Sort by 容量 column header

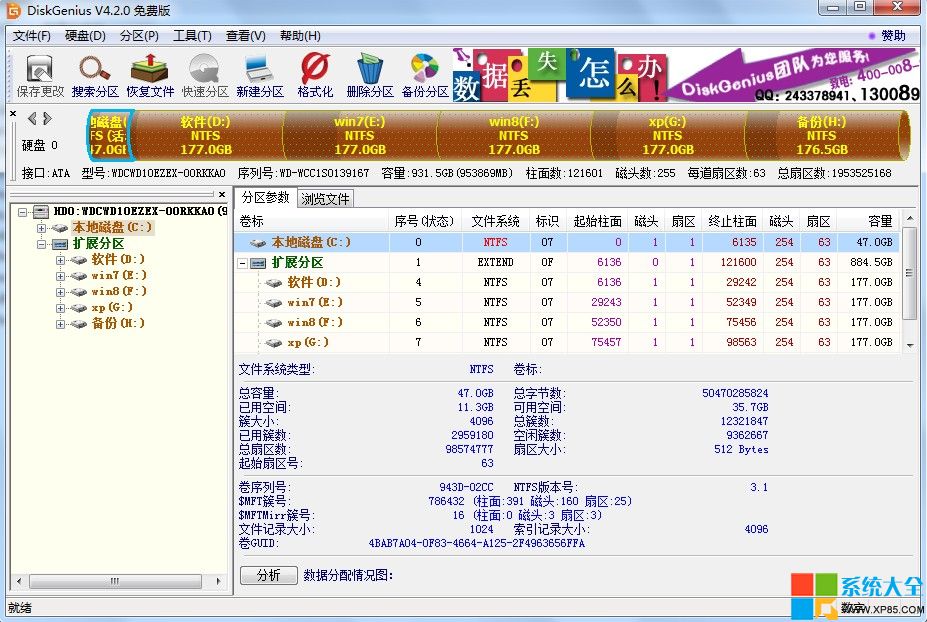[868, 221]
